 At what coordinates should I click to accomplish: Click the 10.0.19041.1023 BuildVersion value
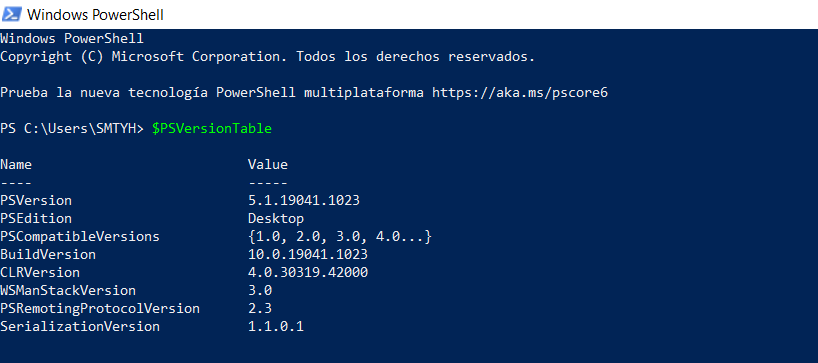(308, 255)
